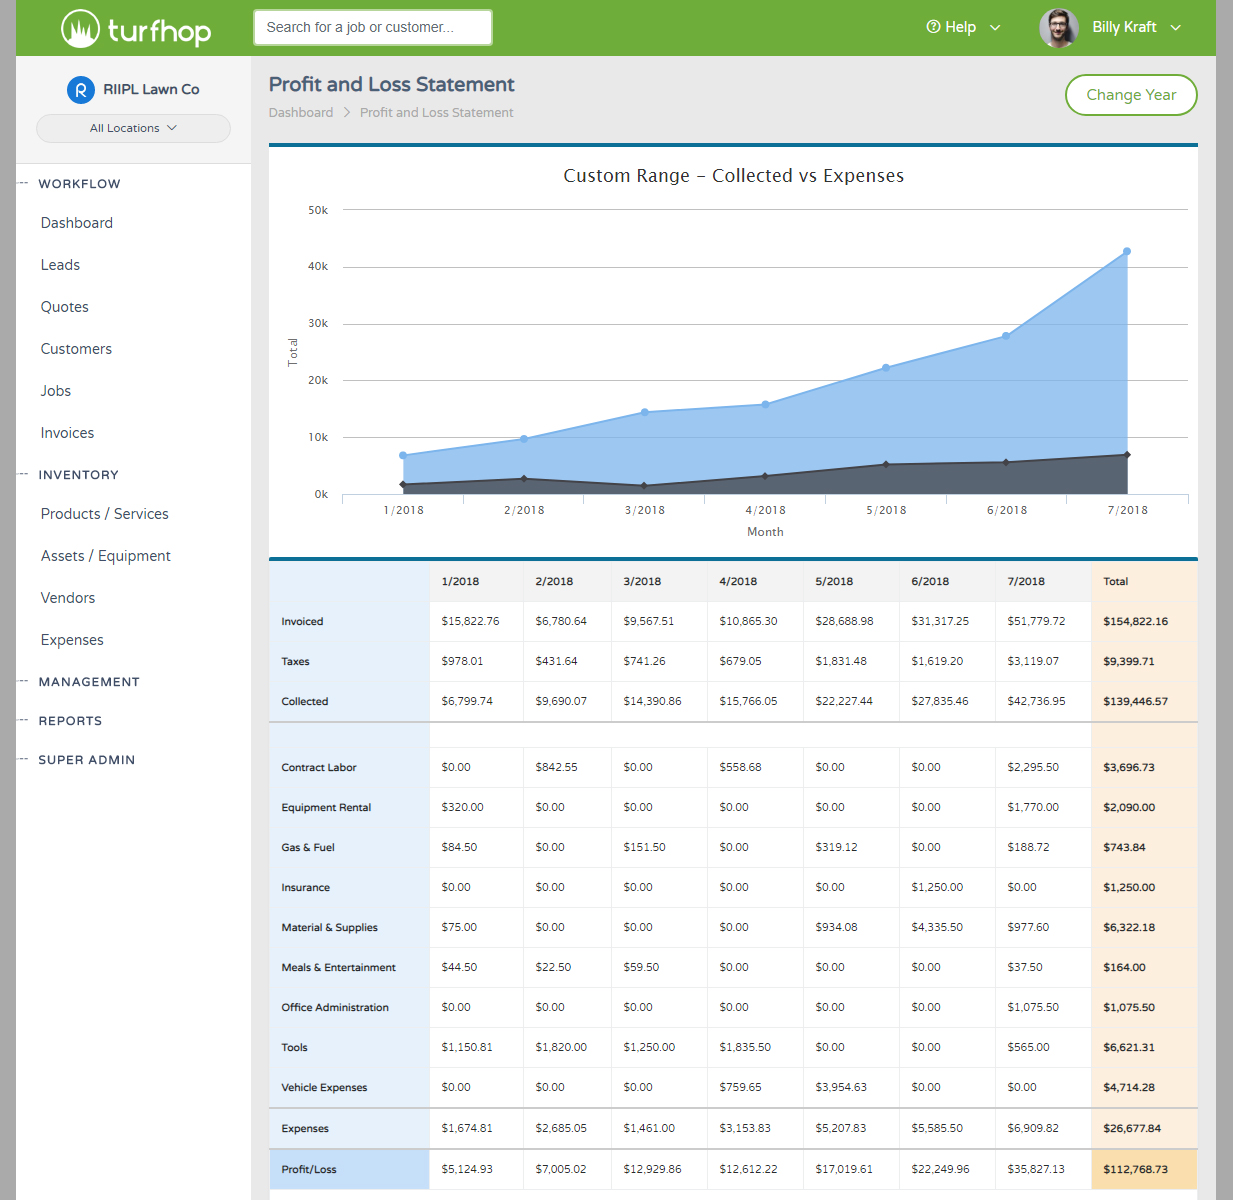Navigate back via the Dashboard breadcrumb

tap(300, 112)
